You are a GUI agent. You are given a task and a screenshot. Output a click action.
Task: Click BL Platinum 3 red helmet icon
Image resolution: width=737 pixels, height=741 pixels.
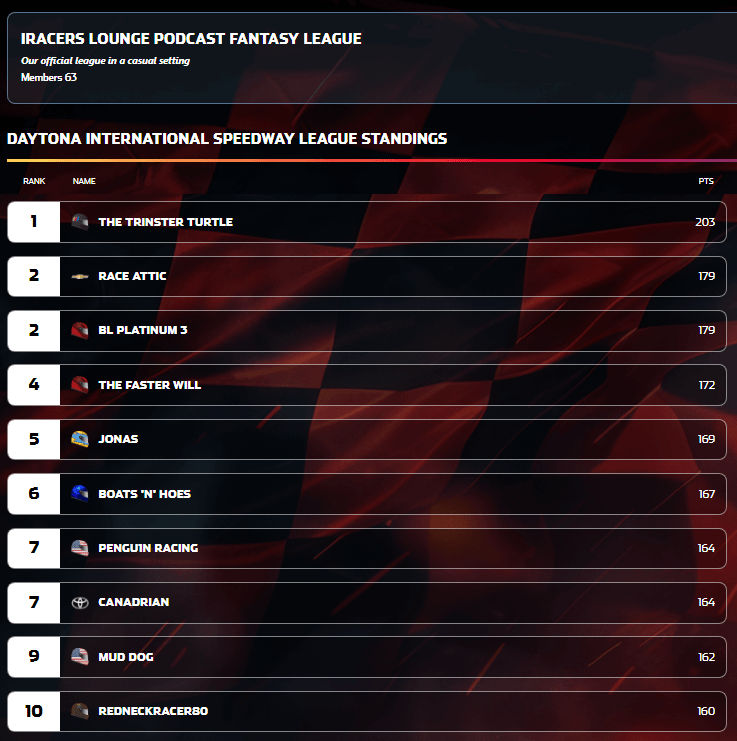point(80,330)
